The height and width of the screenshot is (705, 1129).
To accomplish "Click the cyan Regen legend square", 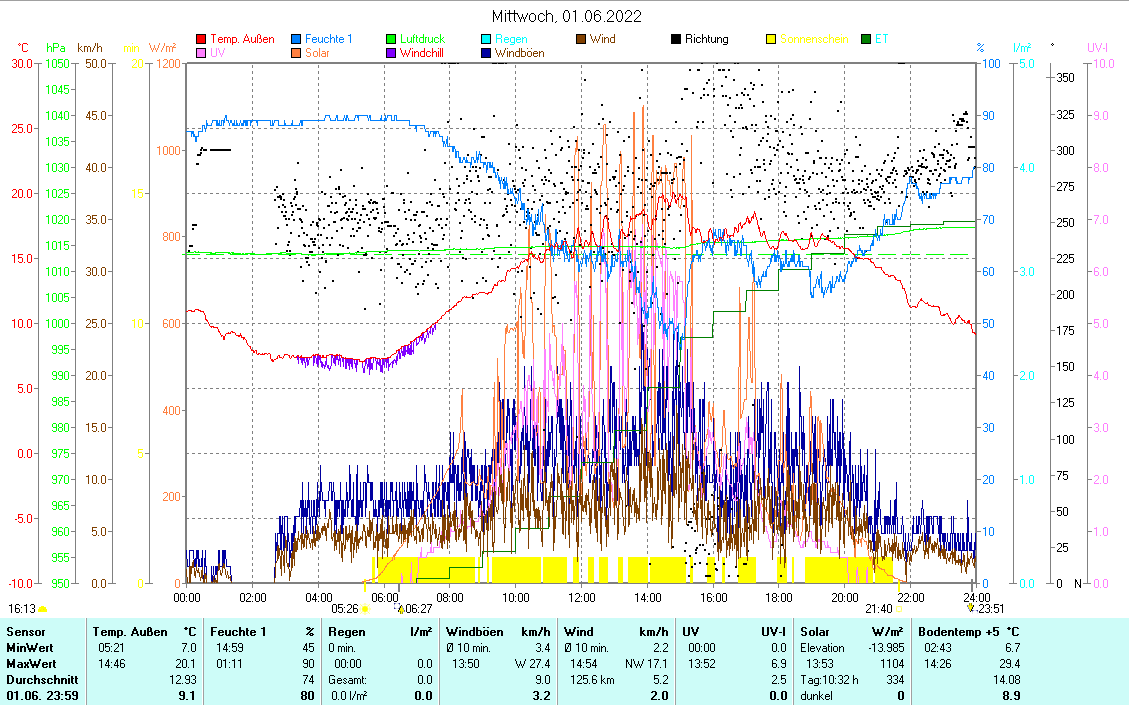I will click(x=486, y=40).
